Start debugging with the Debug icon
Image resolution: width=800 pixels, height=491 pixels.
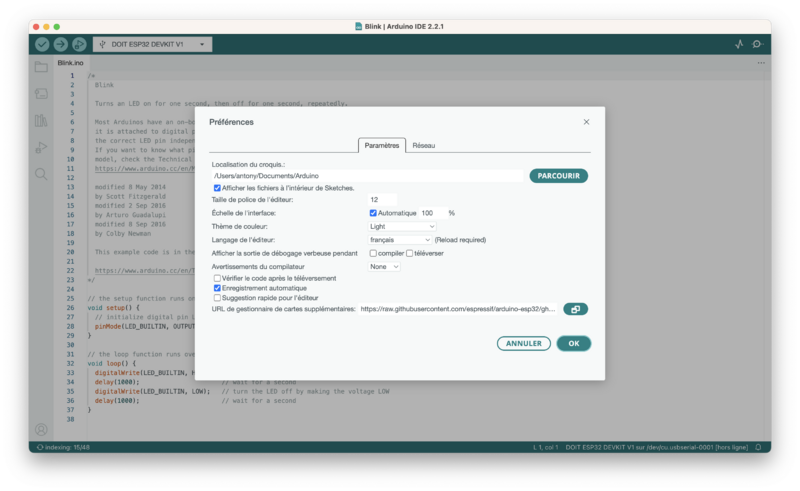(x=79, y=44)
